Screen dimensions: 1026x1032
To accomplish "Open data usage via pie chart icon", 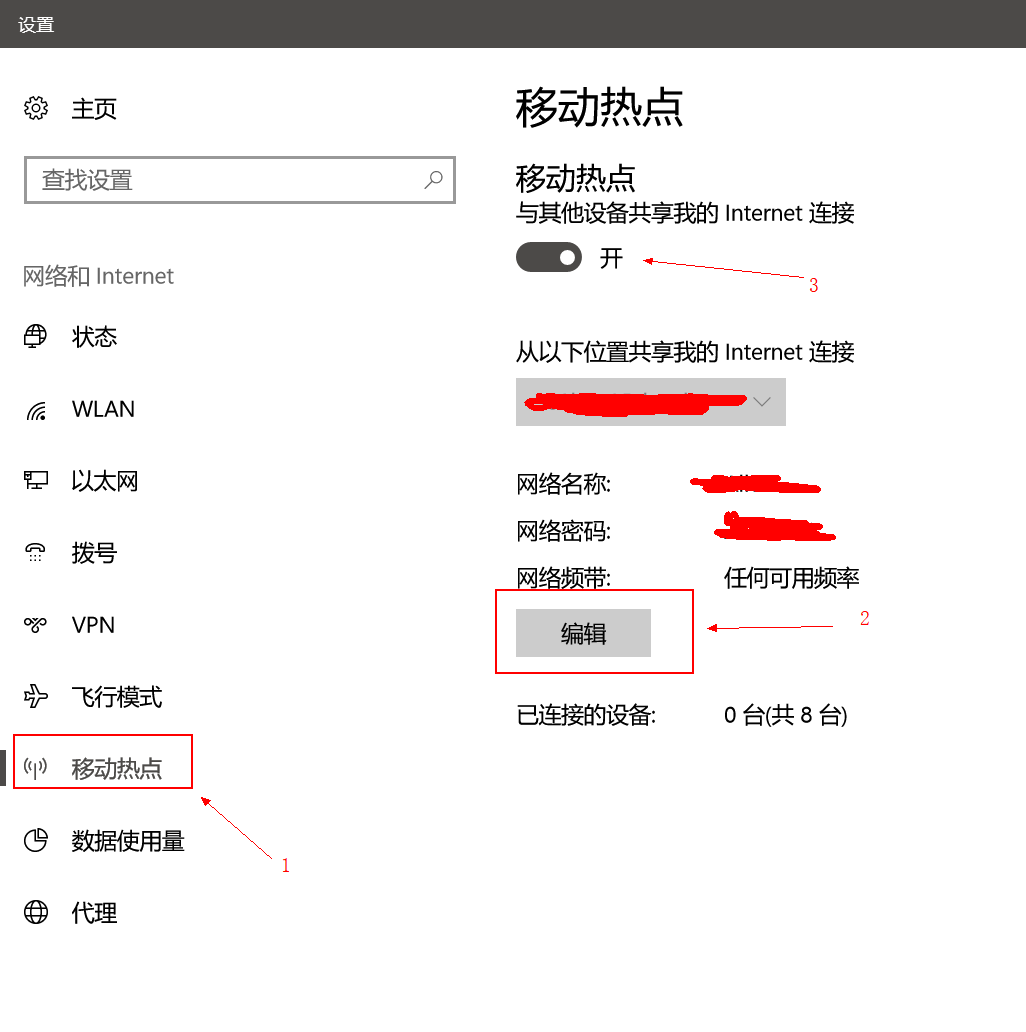I will [x=36, y=841].
